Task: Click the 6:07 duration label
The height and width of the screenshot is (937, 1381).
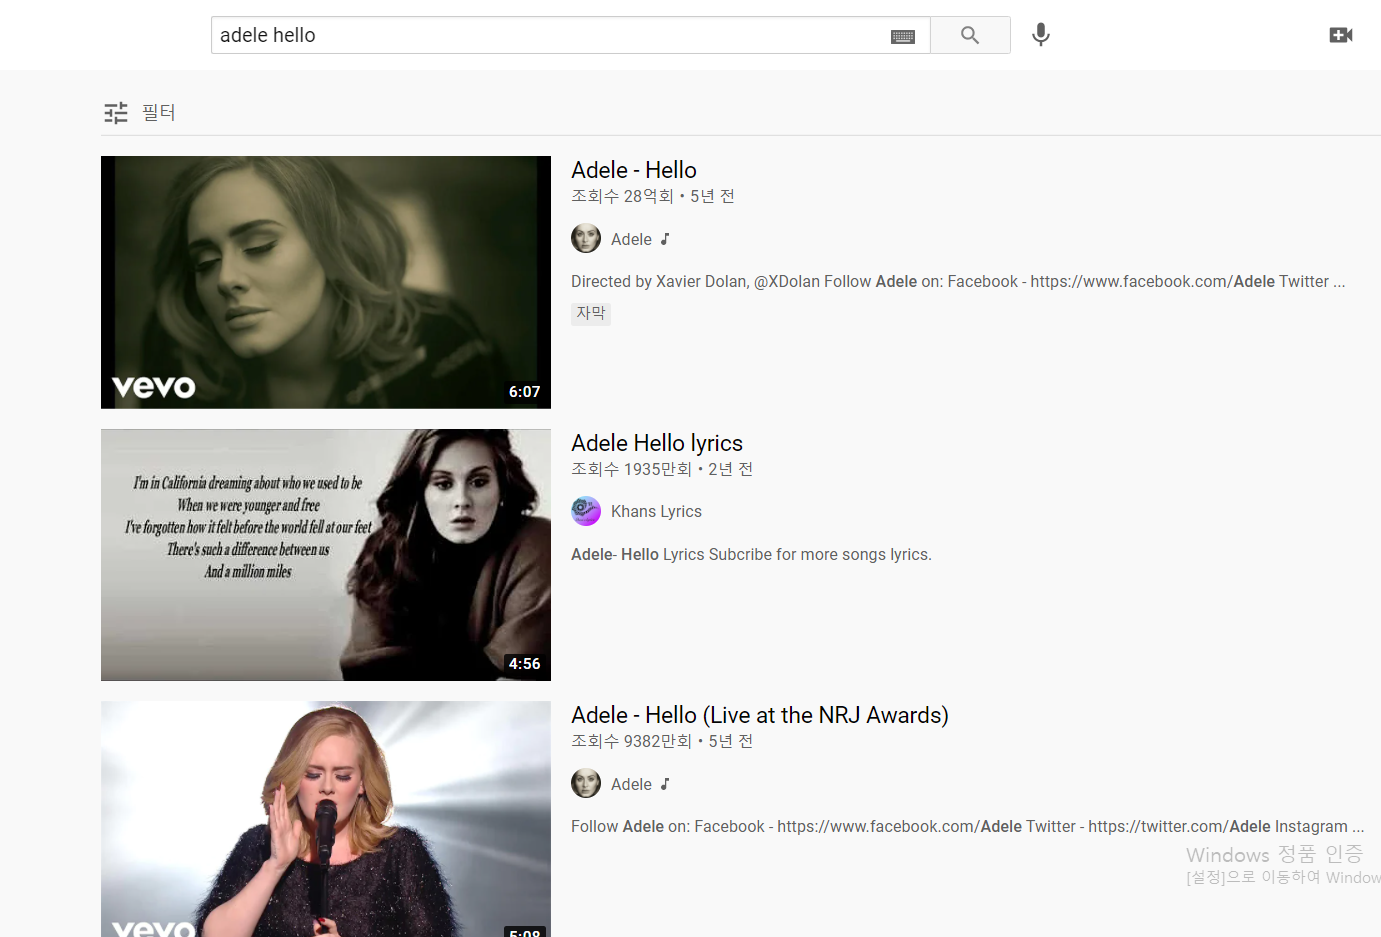Action: (x=524, y=392)
